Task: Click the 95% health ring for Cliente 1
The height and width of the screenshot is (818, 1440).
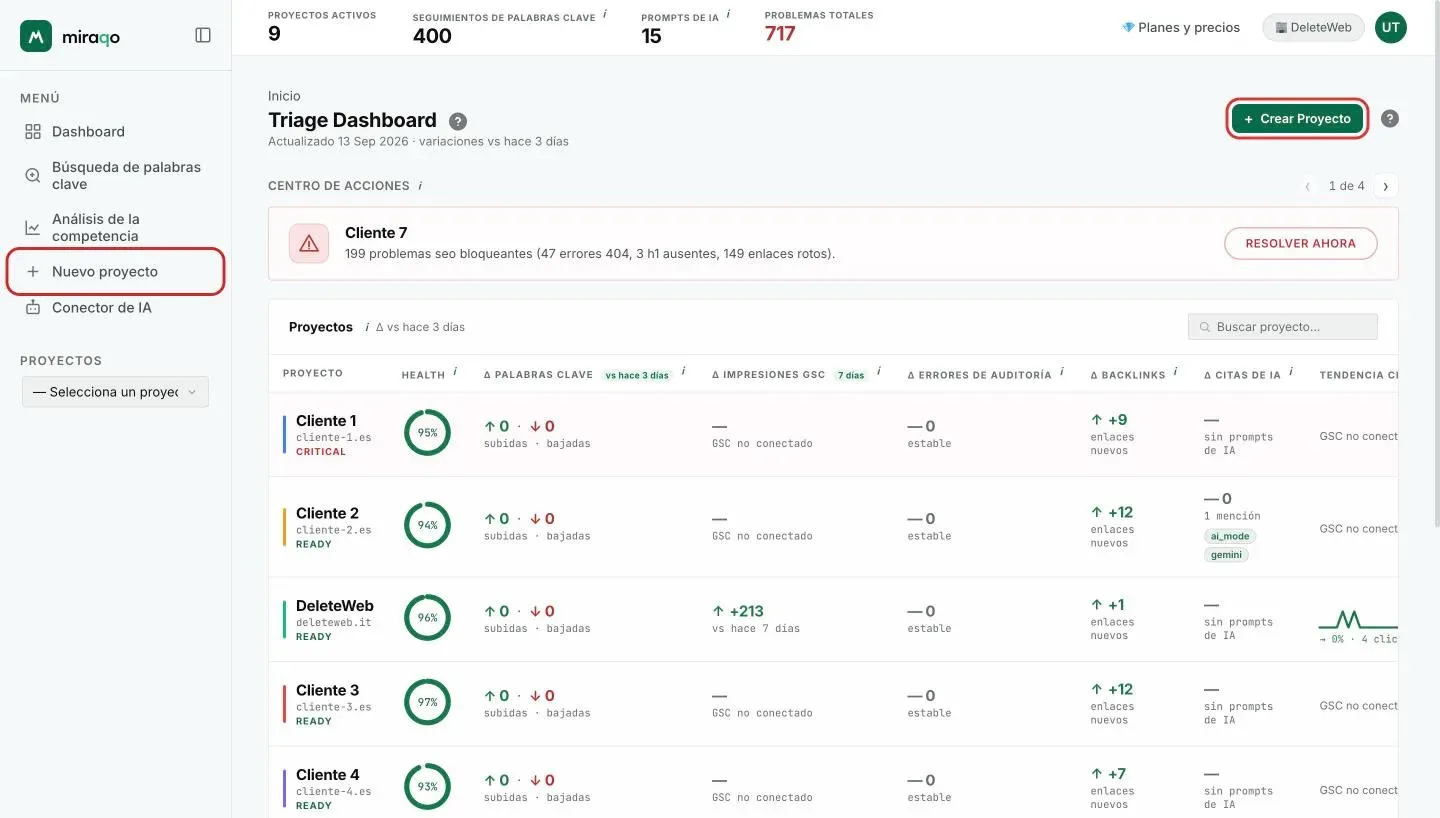Action: coord(428,433)
